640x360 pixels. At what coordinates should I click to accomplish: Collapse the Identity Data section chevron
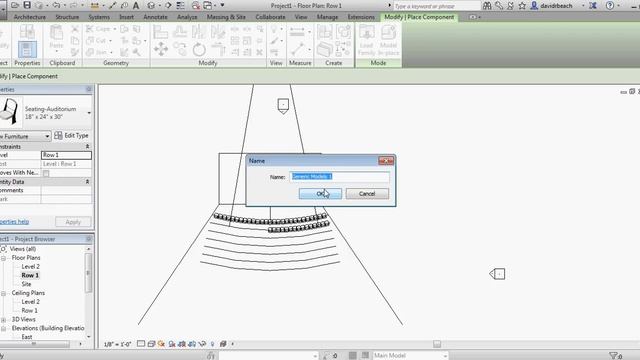point(87,182)
